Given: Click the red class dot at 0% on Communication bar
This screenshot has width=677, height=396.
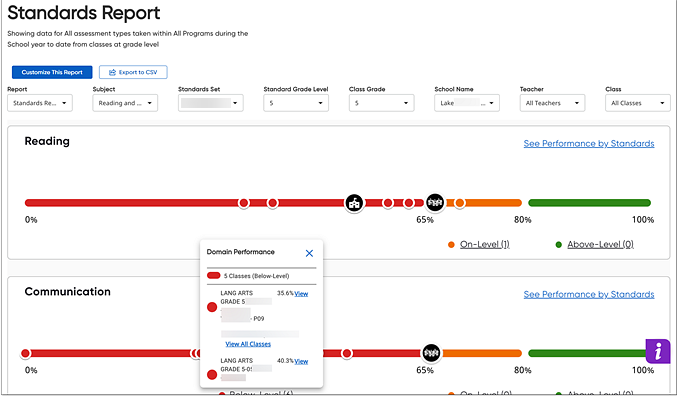Looking at the screenshot, I should coord(25,354).
